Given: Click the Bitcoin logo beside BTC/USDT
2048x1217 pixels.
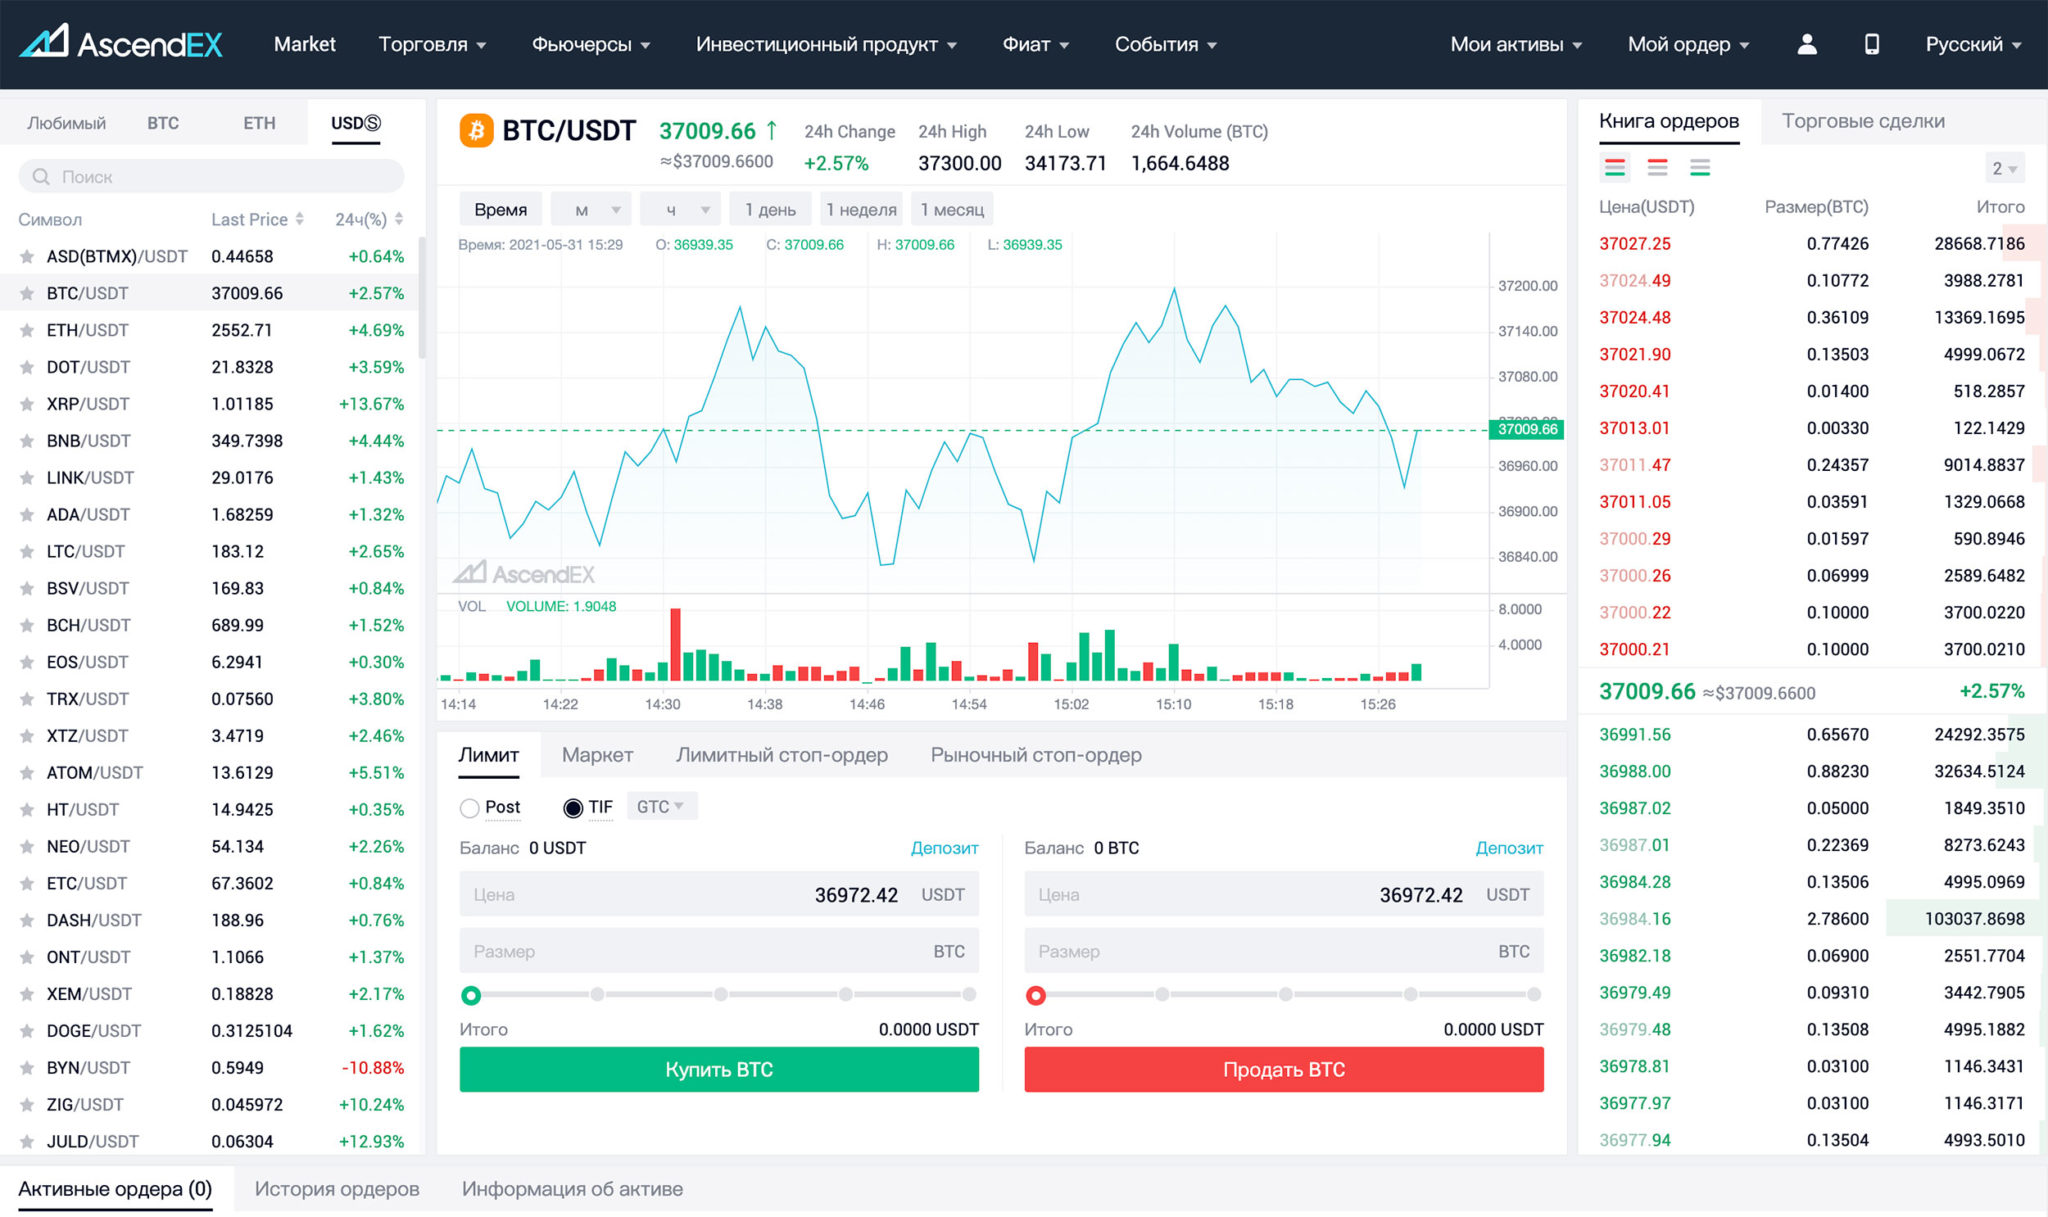Looking at the screenshot, I should point(476,131).
